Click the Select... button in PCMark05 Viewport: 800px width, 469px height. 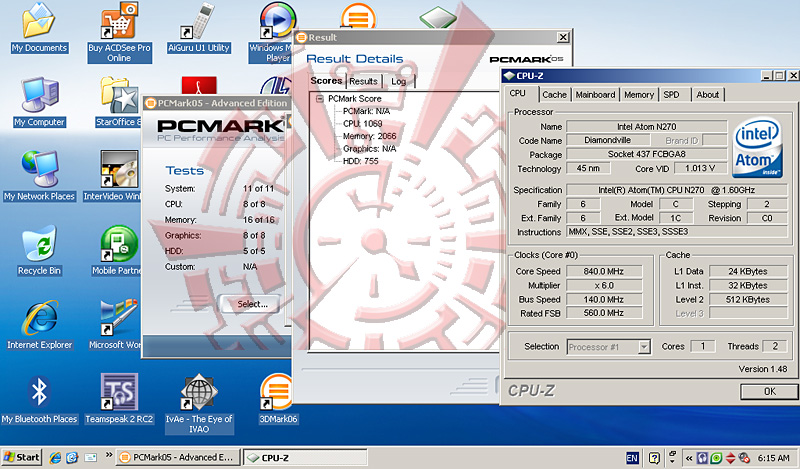click(x=253, y=304)
